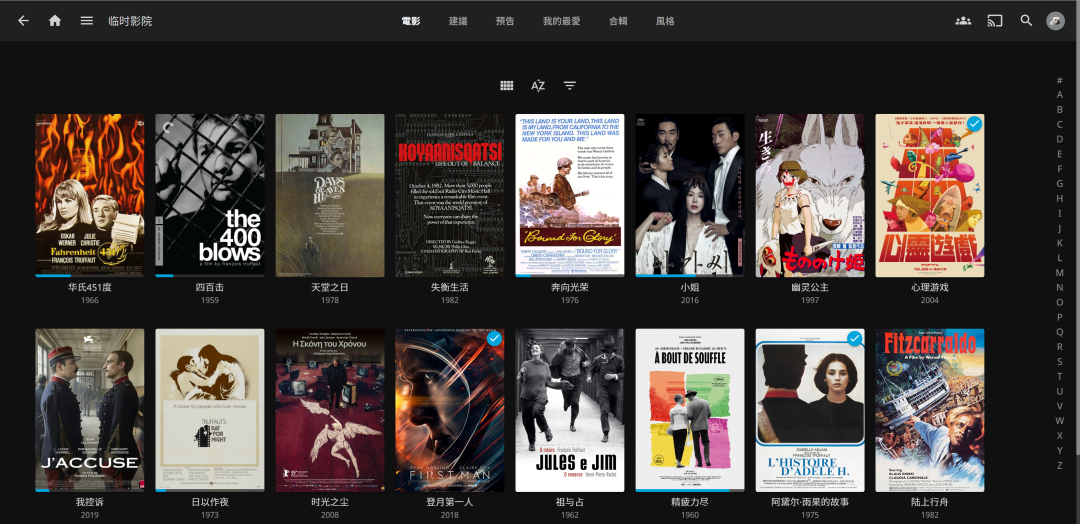Image resolution: width=1080 pixels, height=524 pixels.
Task: Go back with the arrow icon
Action: 23,21
